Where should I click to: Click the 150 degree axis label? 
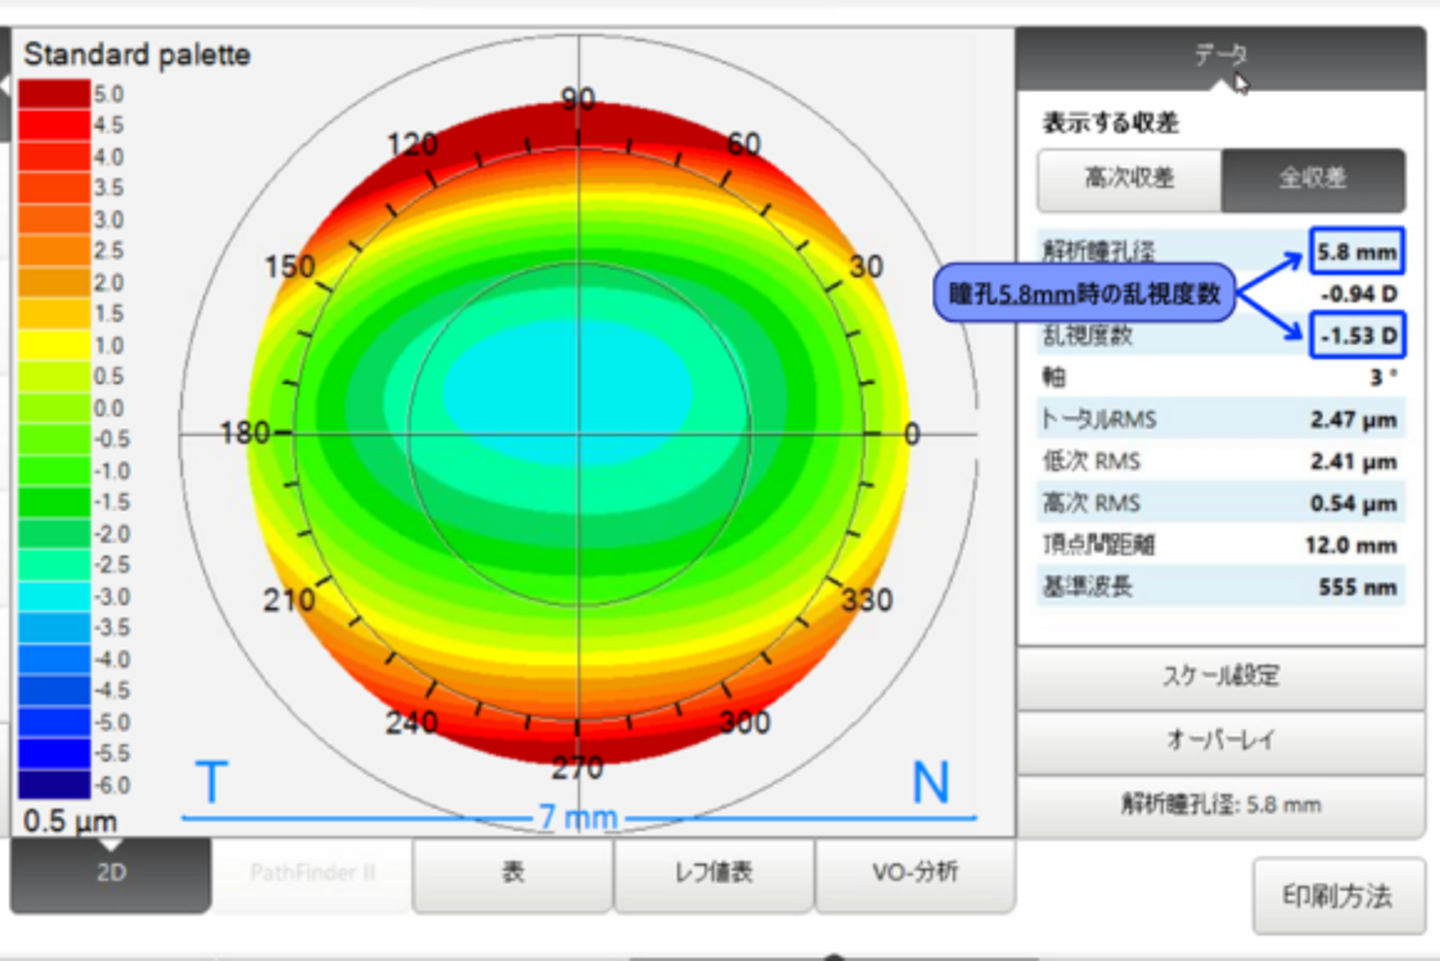coord(290,267)
